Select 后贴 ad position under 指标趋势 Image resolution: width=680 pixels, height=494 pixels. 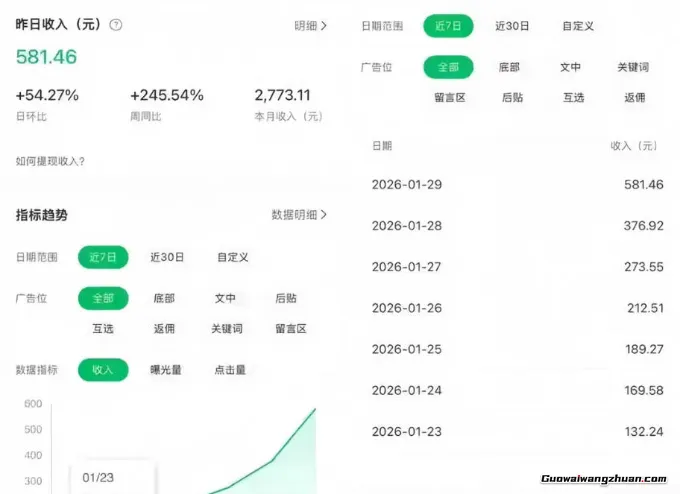286,298
